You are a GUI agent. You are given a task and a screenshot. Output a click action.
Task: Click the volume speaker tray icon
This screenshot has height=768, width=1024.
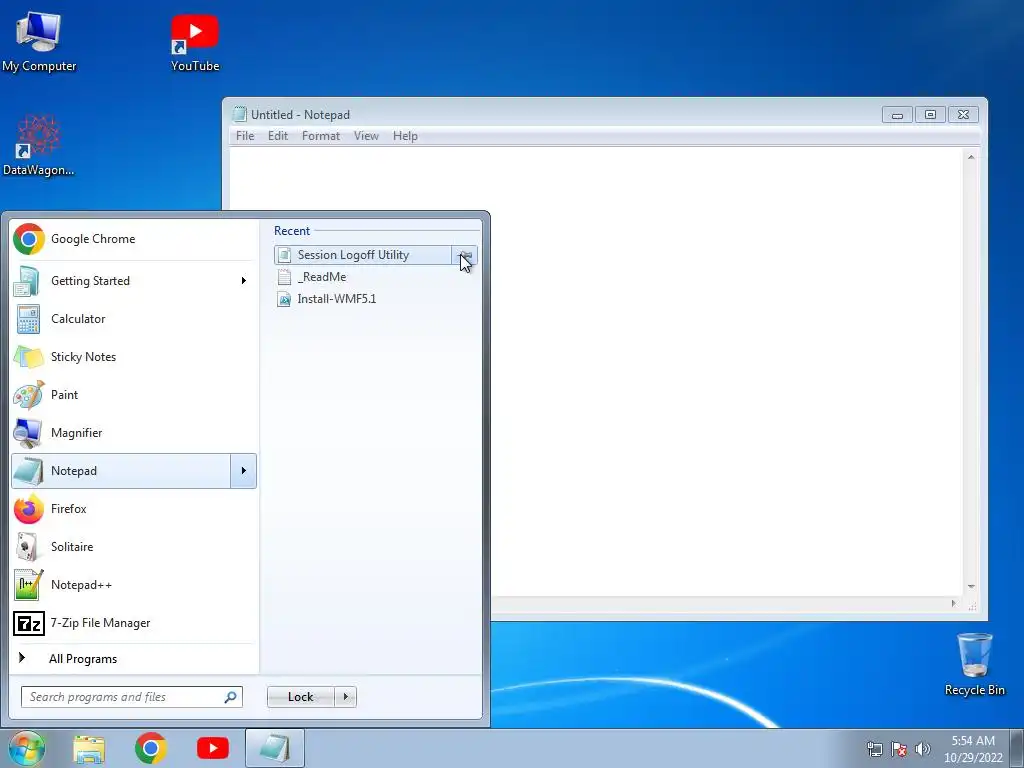pos(923,749)
